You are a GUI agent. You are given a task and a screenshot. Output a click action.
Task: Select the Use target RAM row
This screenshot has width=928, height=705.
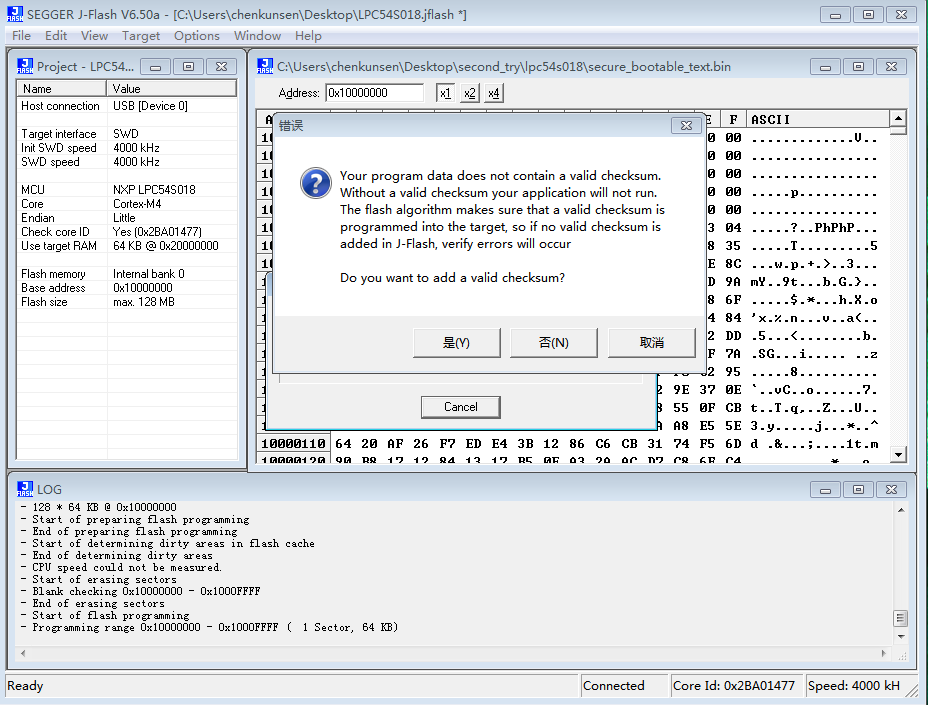[127, 246]
